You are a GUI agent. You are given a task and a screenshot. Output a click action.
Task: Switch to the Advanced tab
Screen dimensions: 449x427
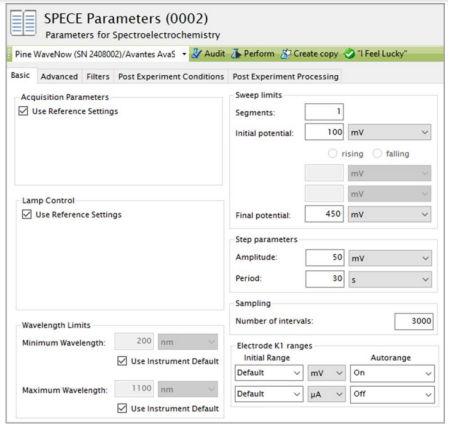coord(59,77)
